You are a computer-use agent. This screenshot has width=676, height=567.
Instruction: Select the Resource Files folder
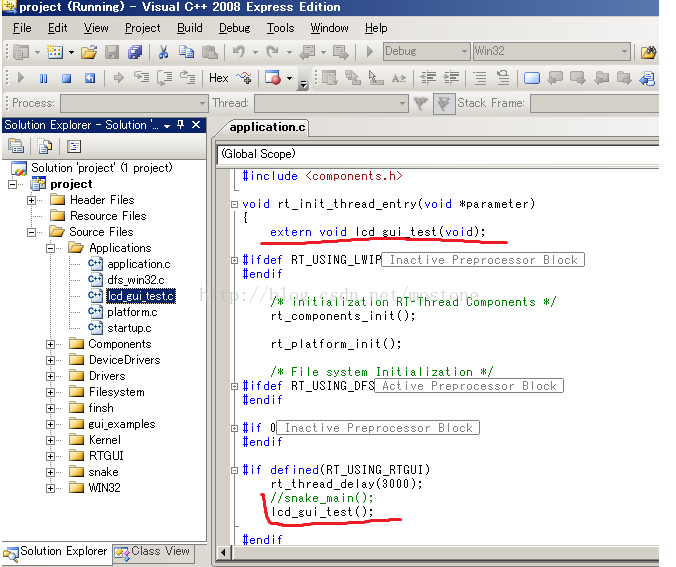pyautogui.click(x=108, y=216)
